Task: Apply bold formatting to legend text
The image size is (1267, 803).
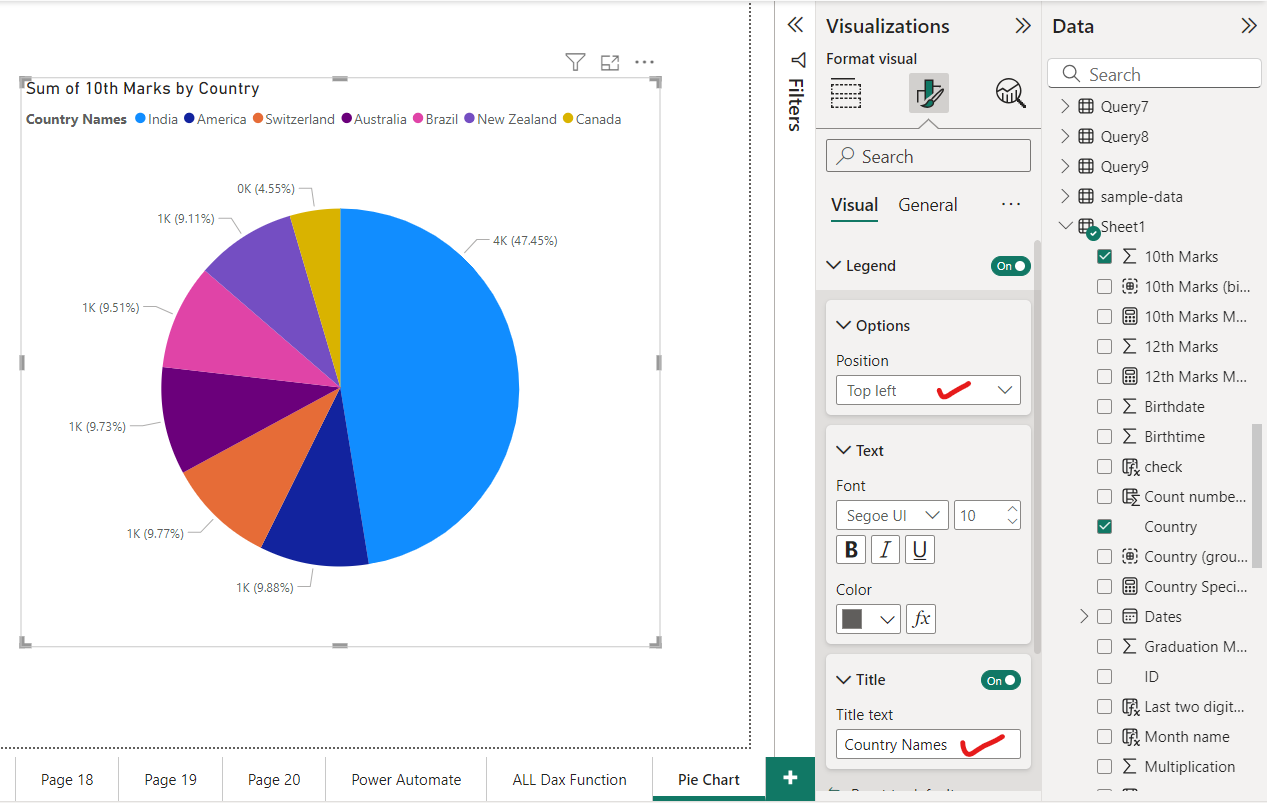Action: point(850,549)
